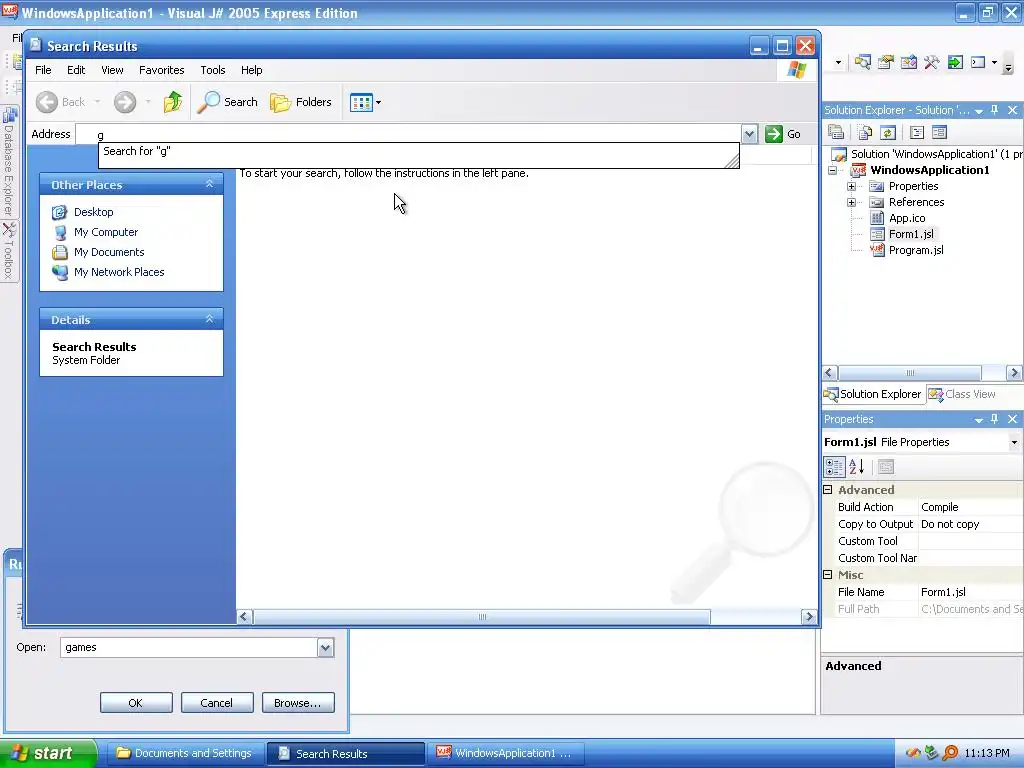Click the Command Window toolbar icon
1024x768 pixels.
pos(978,62)
